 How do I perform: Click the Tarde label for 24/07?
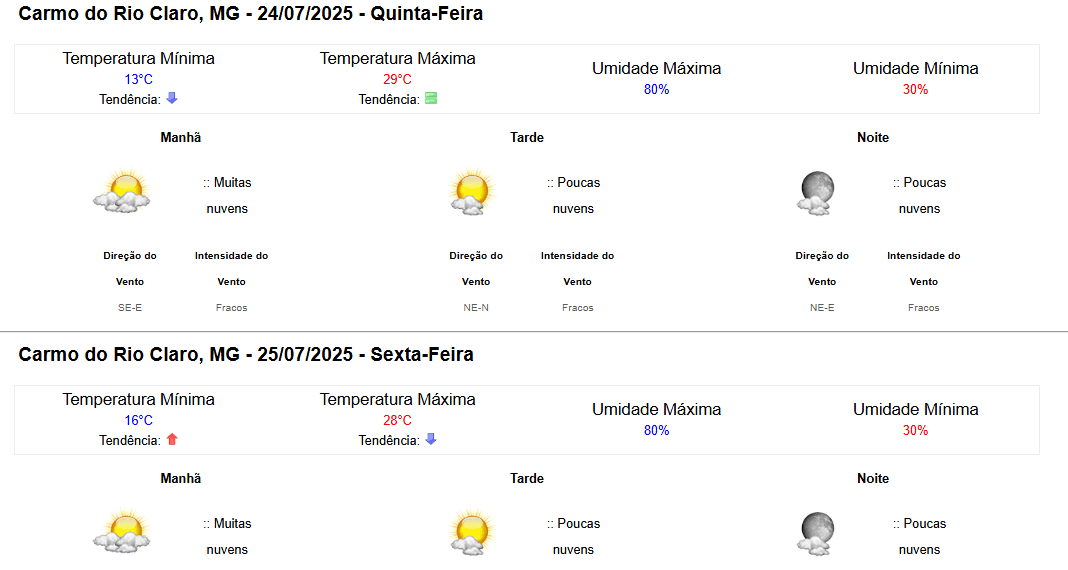pyautogui.click(x=527, y=138)
